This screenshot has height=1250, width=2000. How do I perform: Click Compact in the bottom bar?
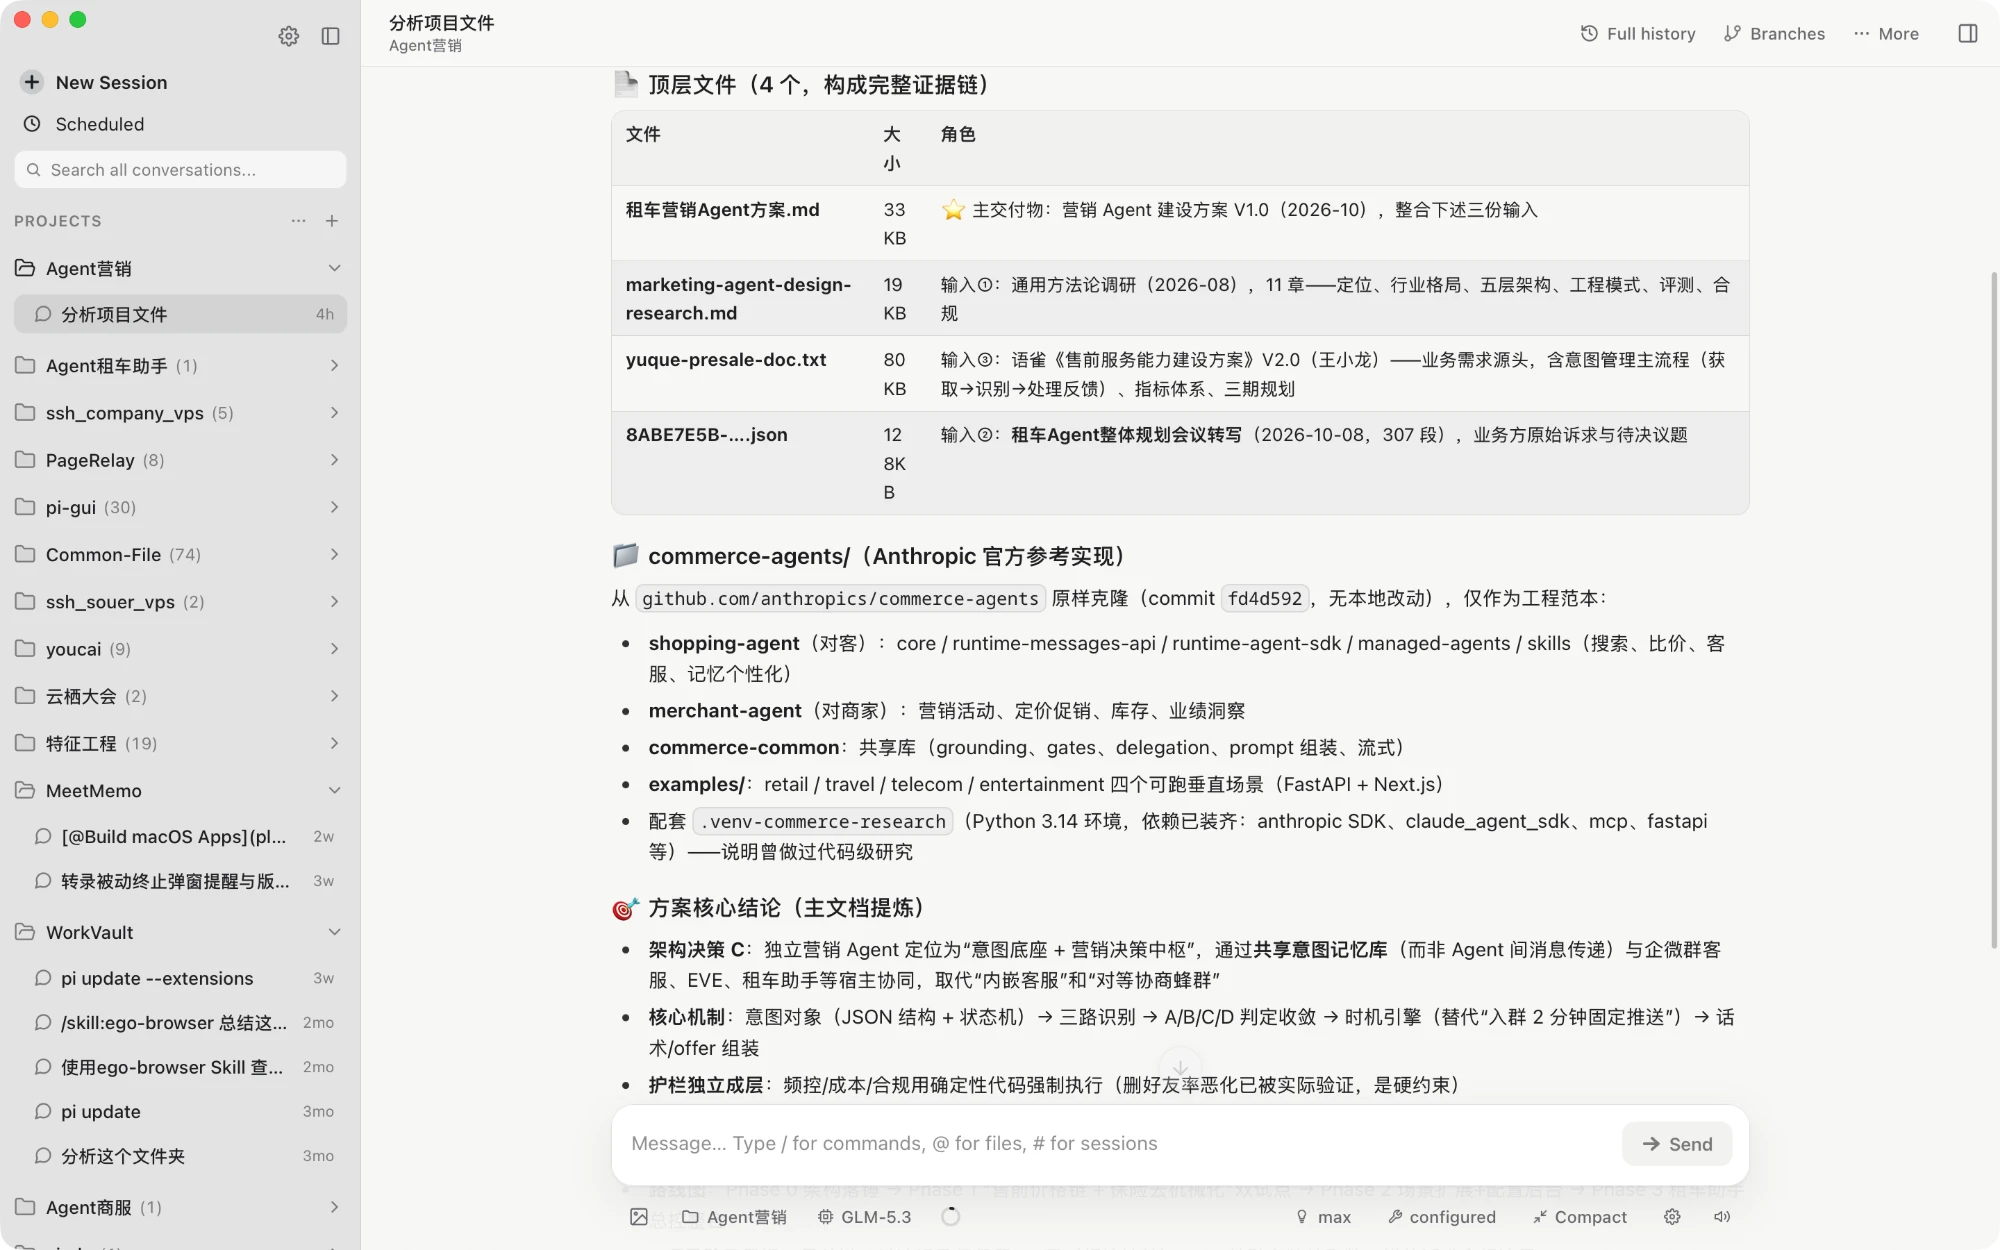click(x=1580, y=1217)
